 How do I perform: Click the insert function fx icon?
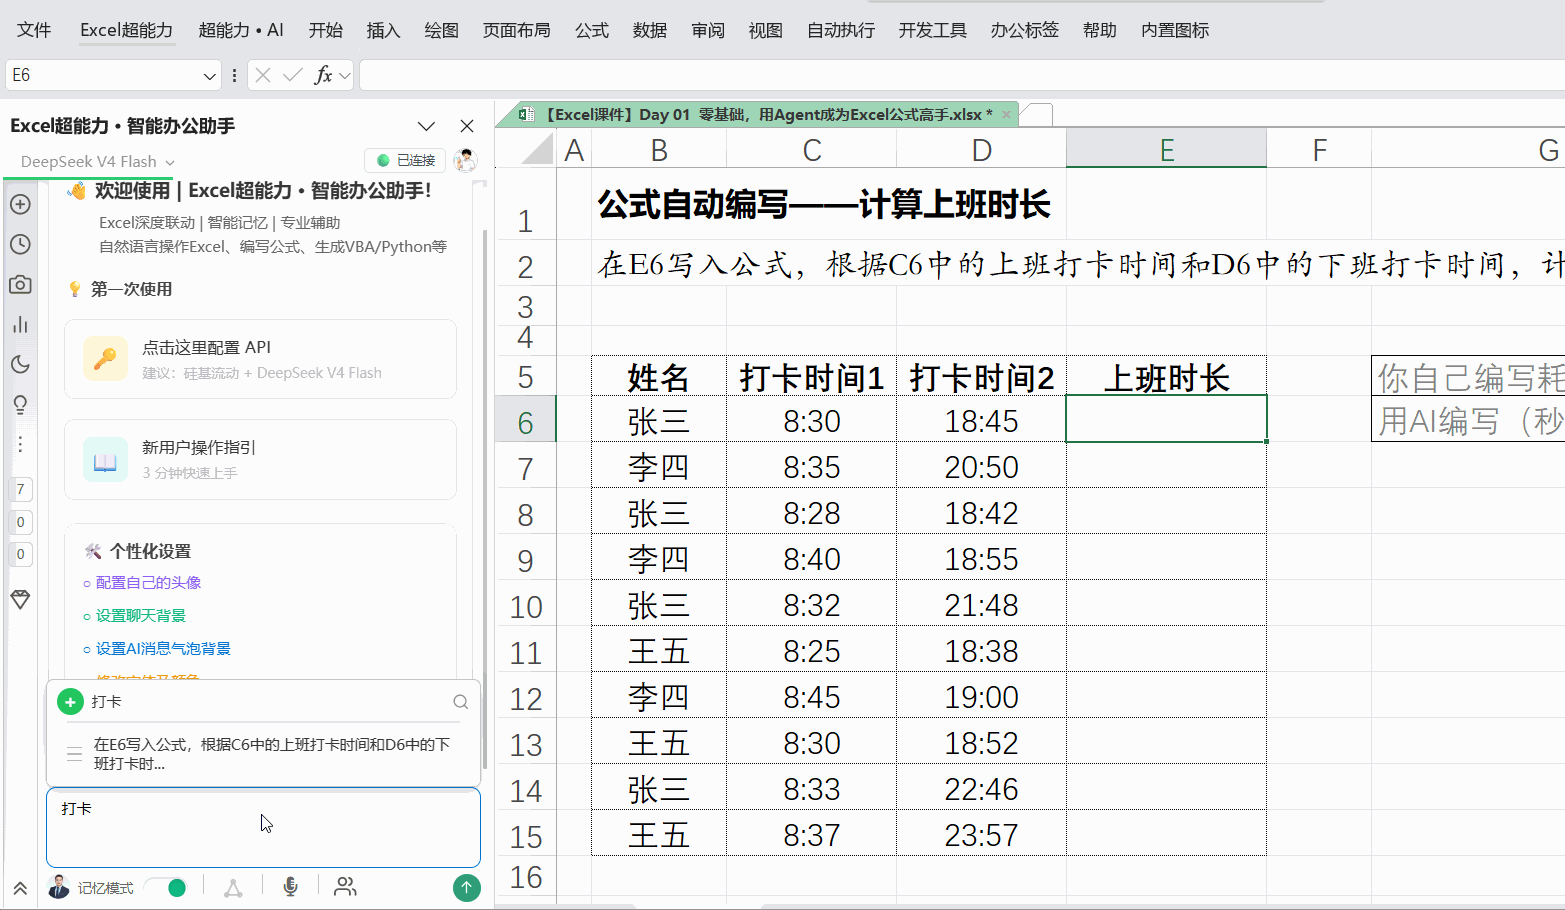323,75
